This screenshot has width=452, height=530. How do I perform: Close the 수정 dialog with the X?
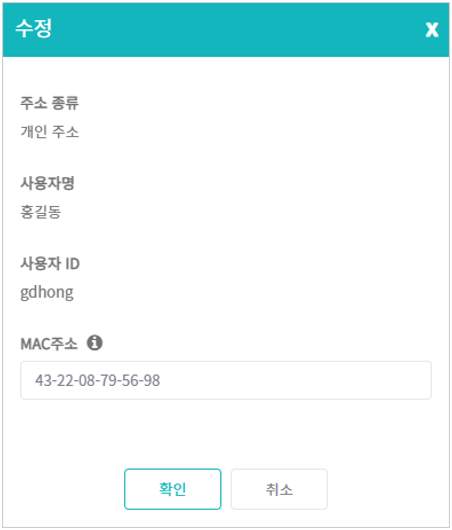pos(432,29)
